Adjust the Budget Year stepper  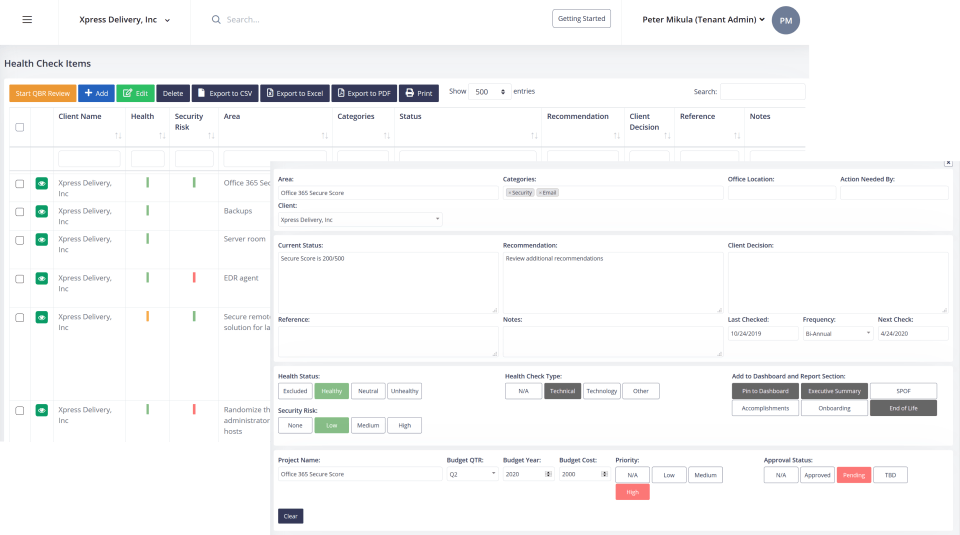pos(548,474)
